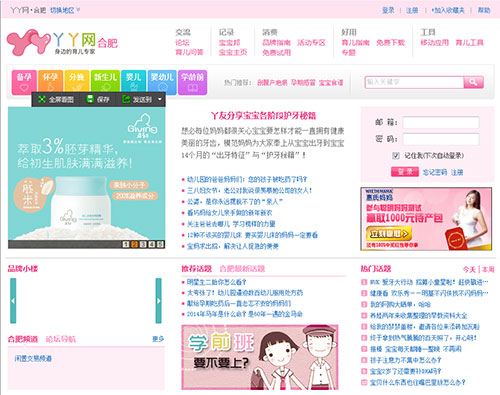Click the 全屏看图 fullscreen icon
Viewport: 500px width, 395px height.
(x=42, y=99)
